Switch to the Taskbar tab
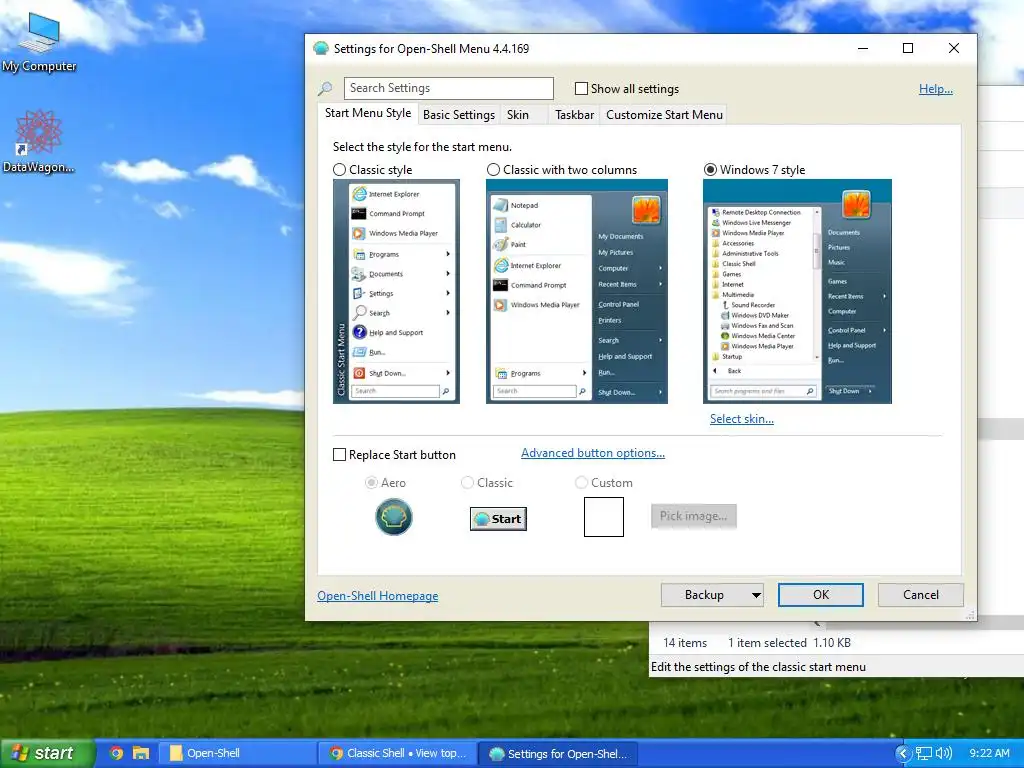The height and width of the screenshot is (768, 1024). click(574, 115)
